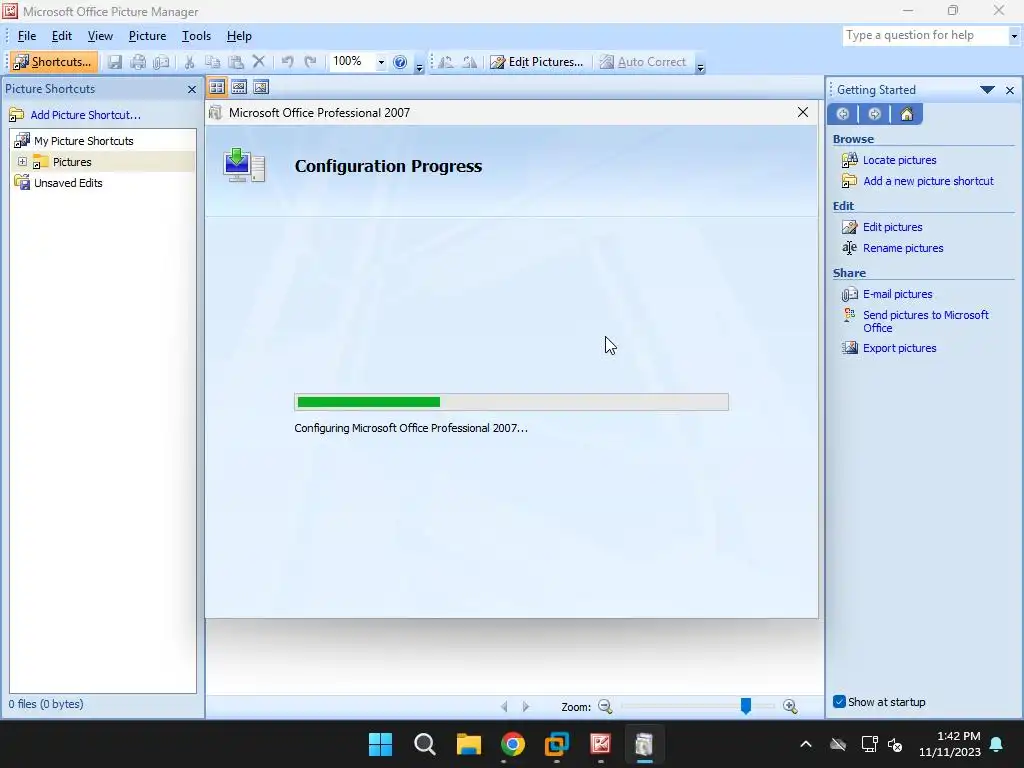Switch to Single Picture view
Screen dimensions: 1024x768
[261, 87]
